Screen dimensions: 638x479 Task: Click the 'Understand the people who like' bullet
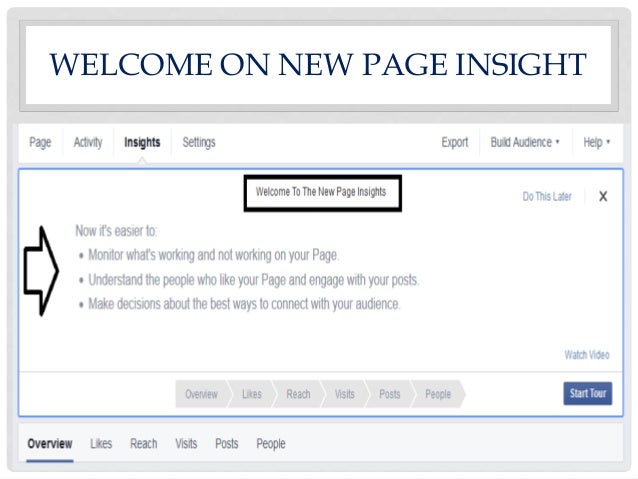tap(253, 280)
